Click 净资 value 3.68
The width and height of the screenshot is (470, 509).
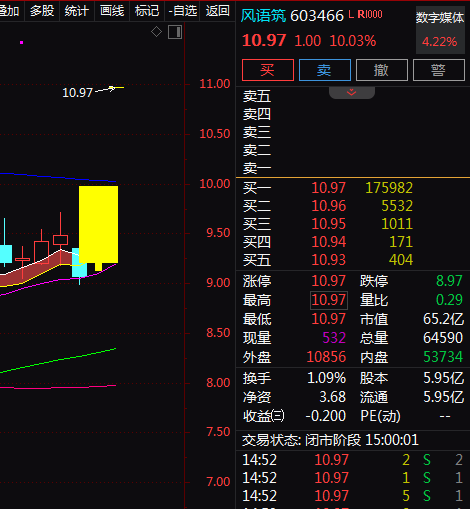coord(333,397)
